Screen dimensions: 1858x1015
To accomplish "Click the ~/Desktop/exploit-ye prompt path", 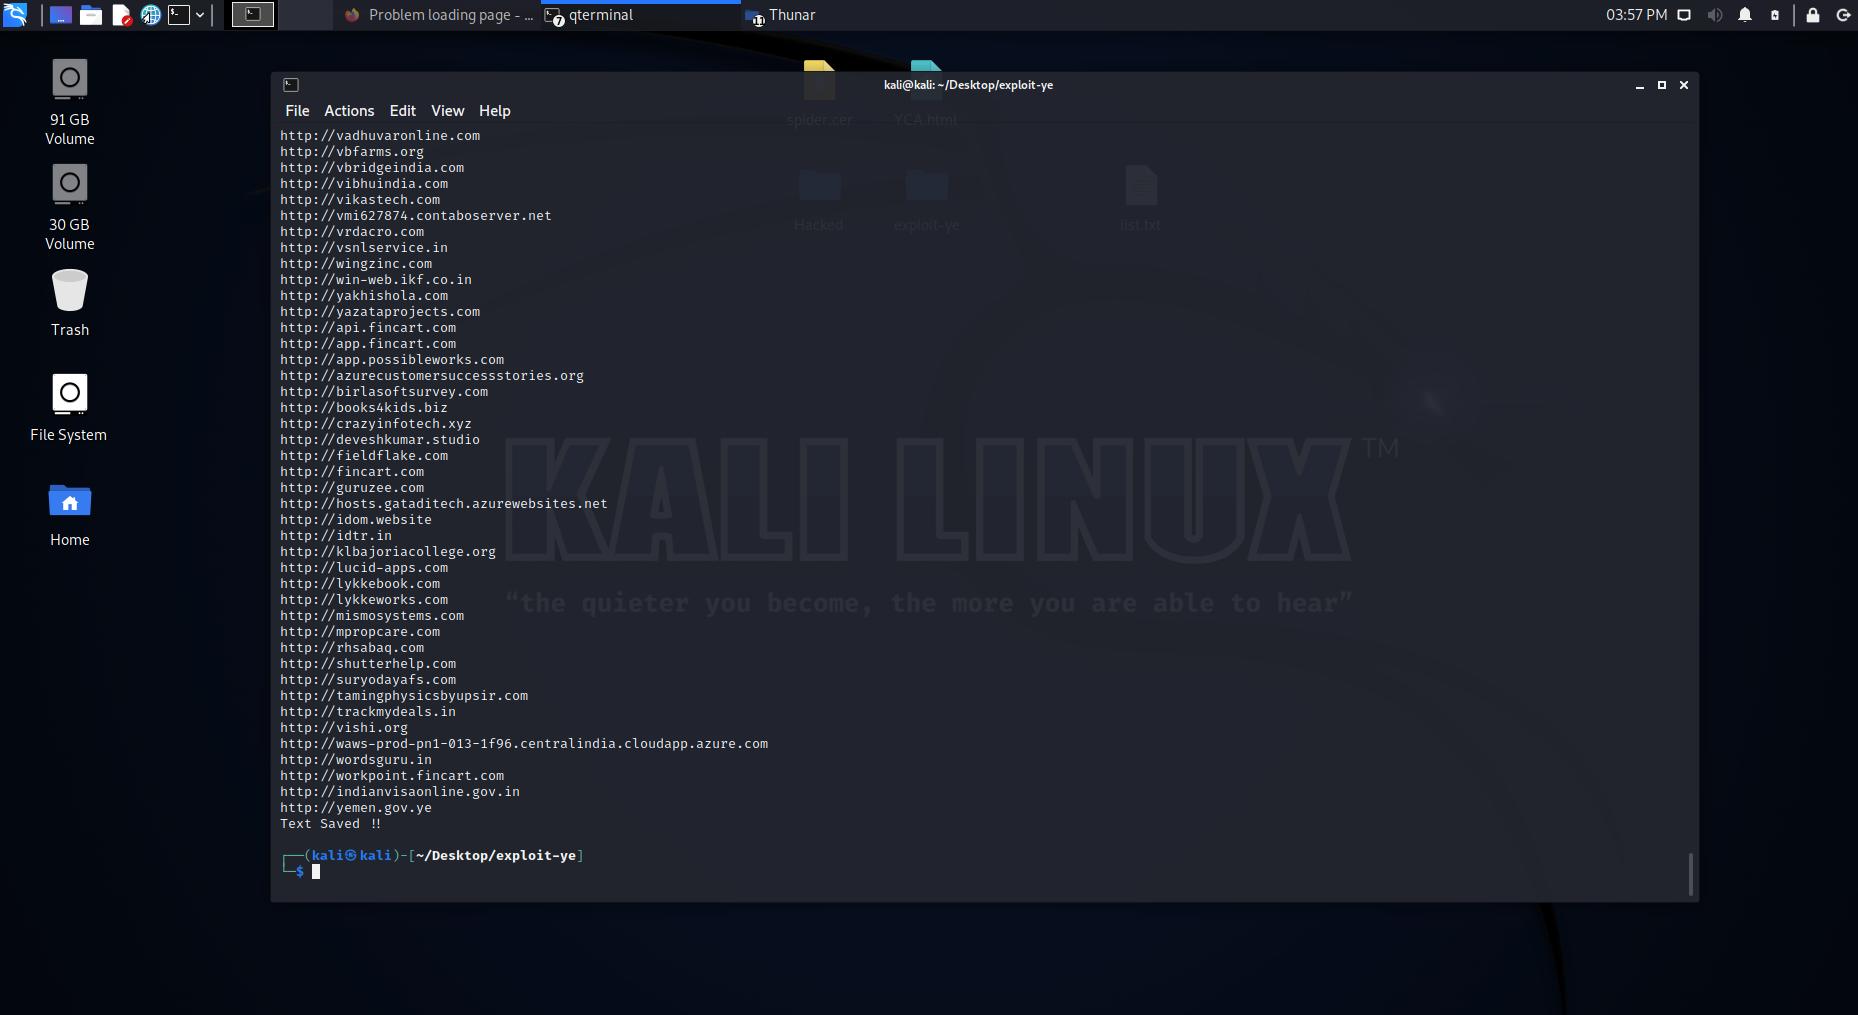I will (x=496, y=856).
